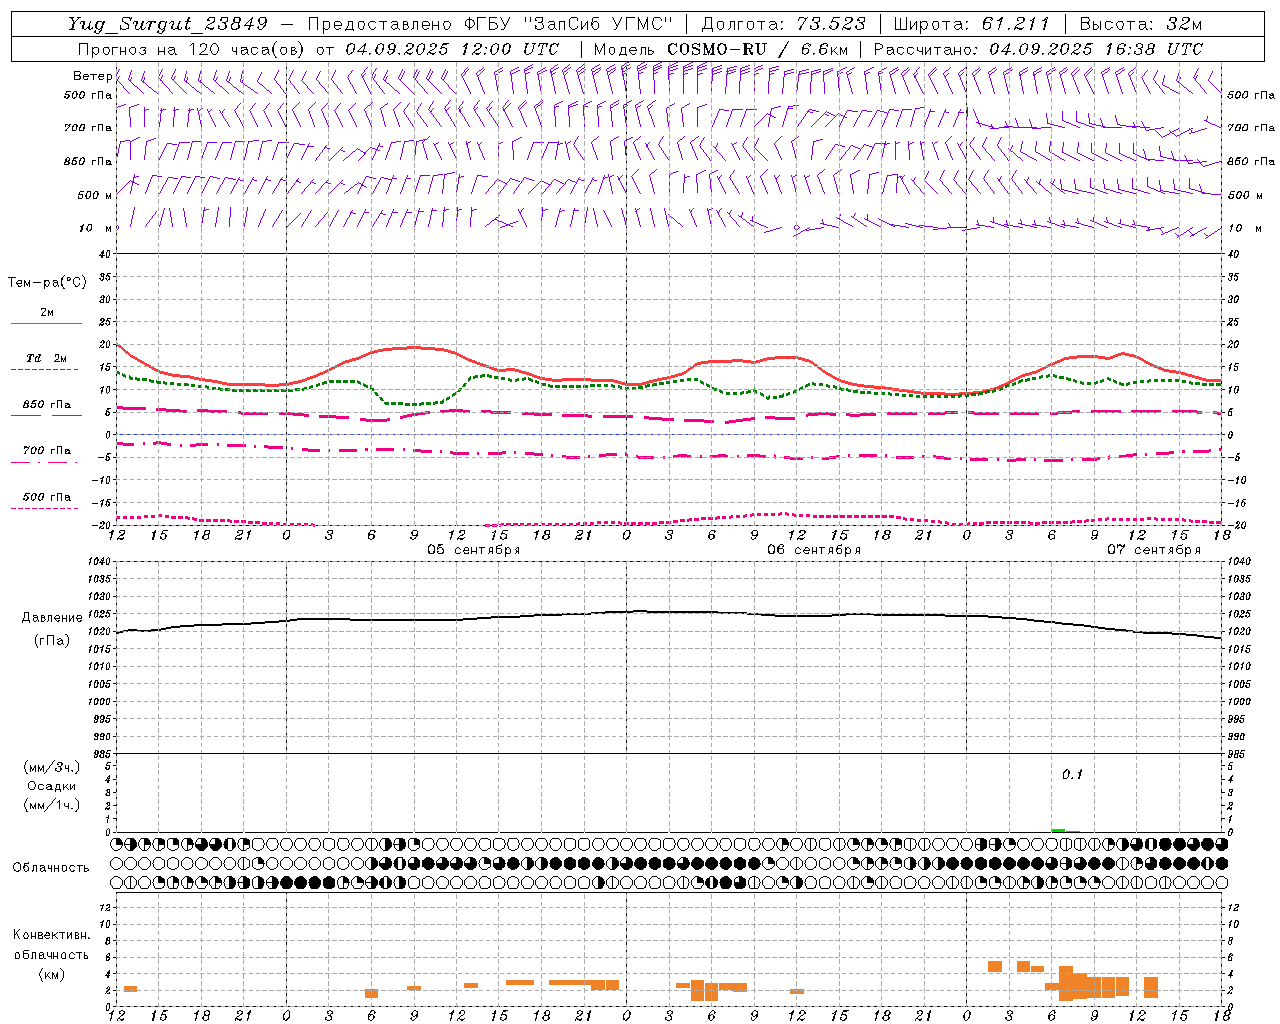The image size is (1280, 1024).
Task: Click the Рассчитано: 04.09.2025 16:38 UTC text
Action: (1038, 49)
